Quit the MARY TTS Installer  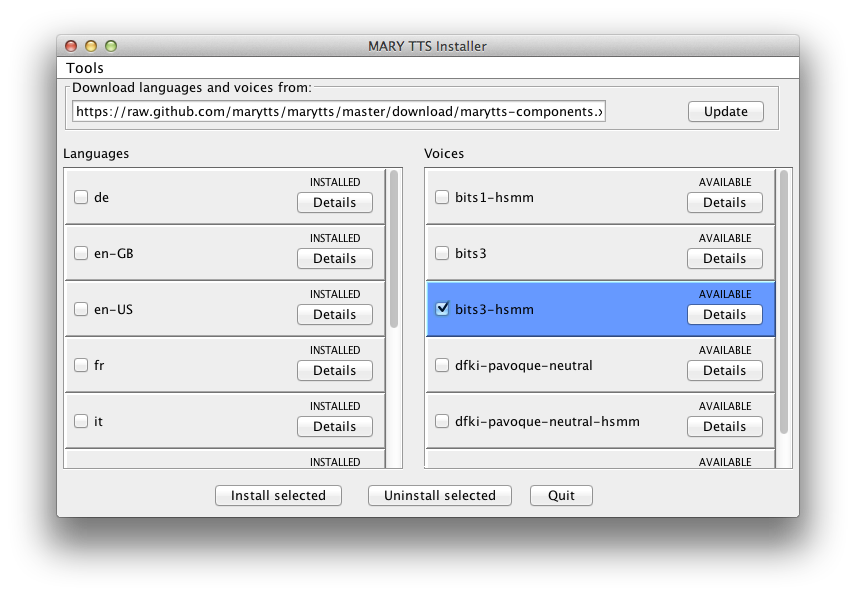click(x=561, y=496)
